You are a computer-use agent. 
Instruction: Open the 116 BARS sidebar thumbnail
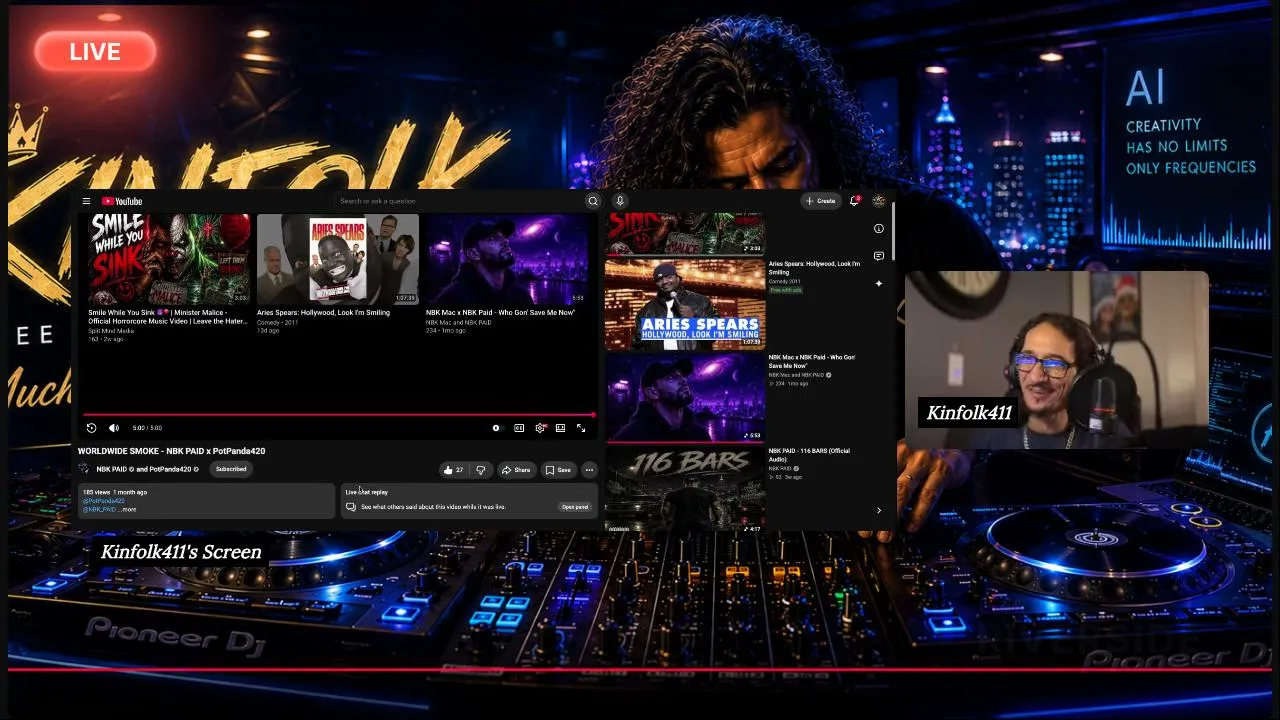[685, 489]
